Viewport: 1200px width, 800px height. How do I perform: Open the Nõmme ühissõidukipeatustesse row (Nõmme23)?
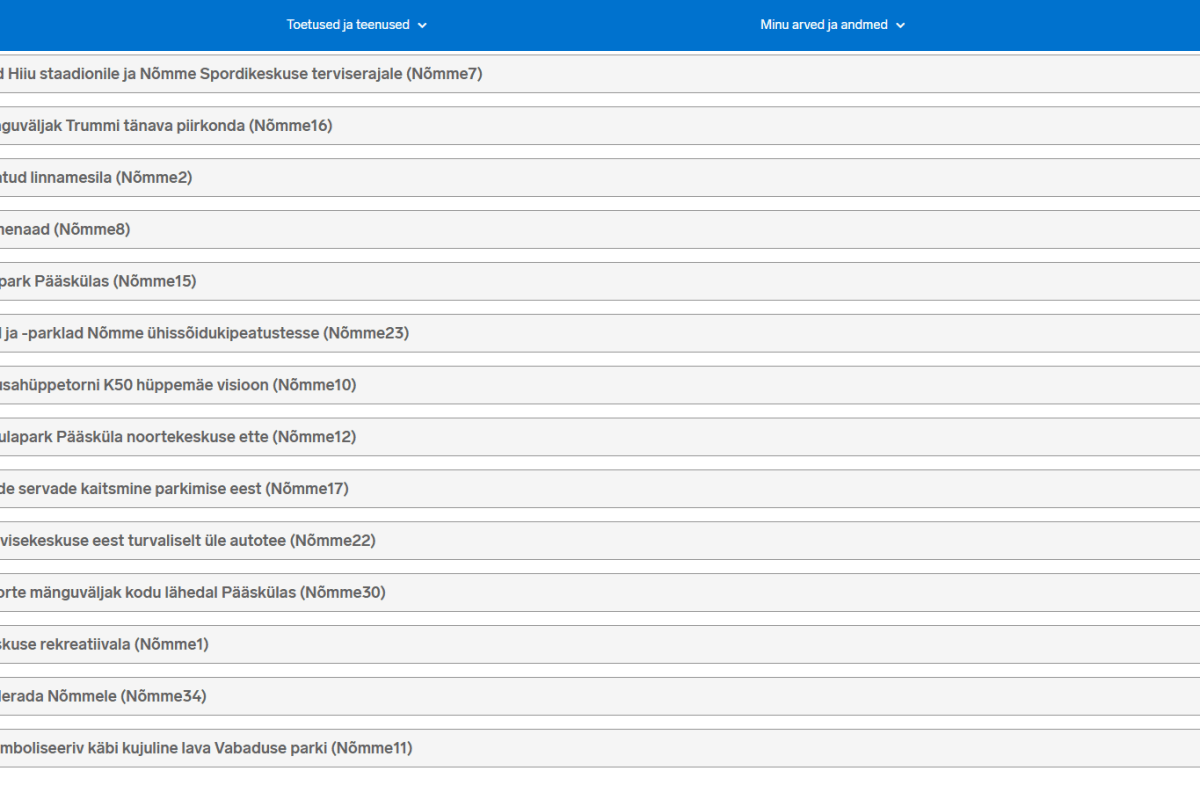point(204,334)
